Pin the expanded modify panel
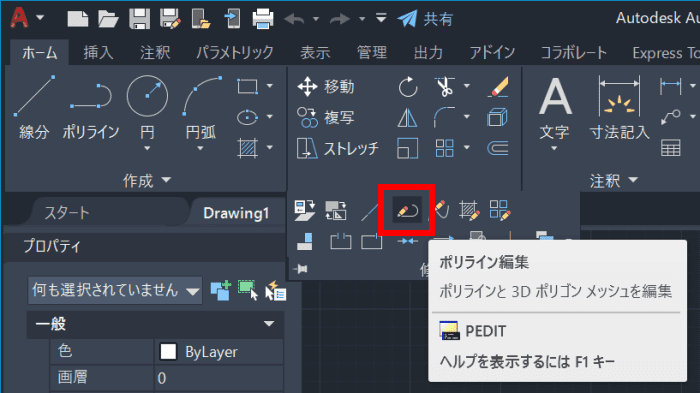 pyautogui.click(x=301, y=269)
